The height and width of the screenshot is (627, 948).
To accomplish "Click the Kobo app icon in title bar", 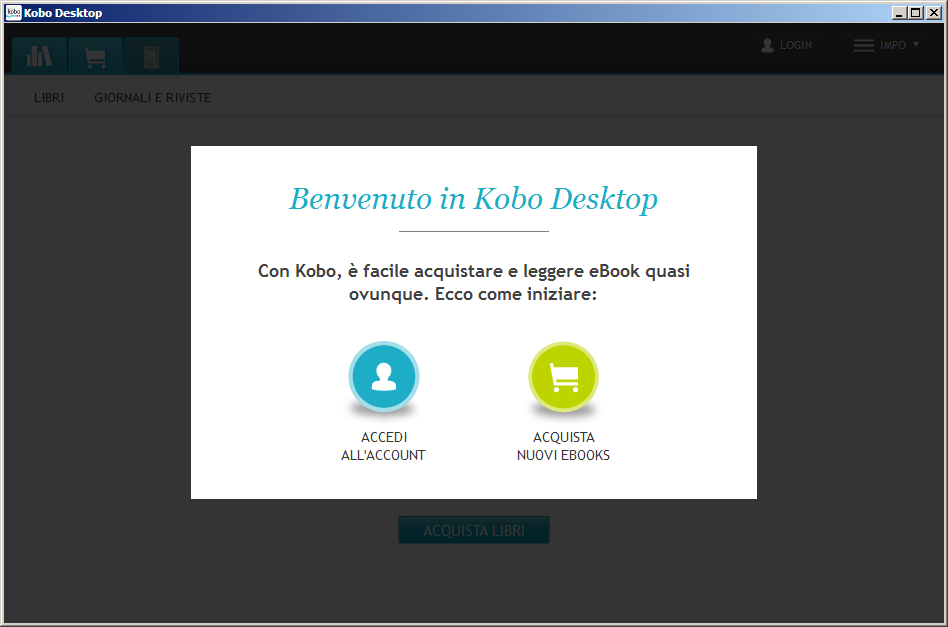I will pyautogui.click(x=13, y=13).
